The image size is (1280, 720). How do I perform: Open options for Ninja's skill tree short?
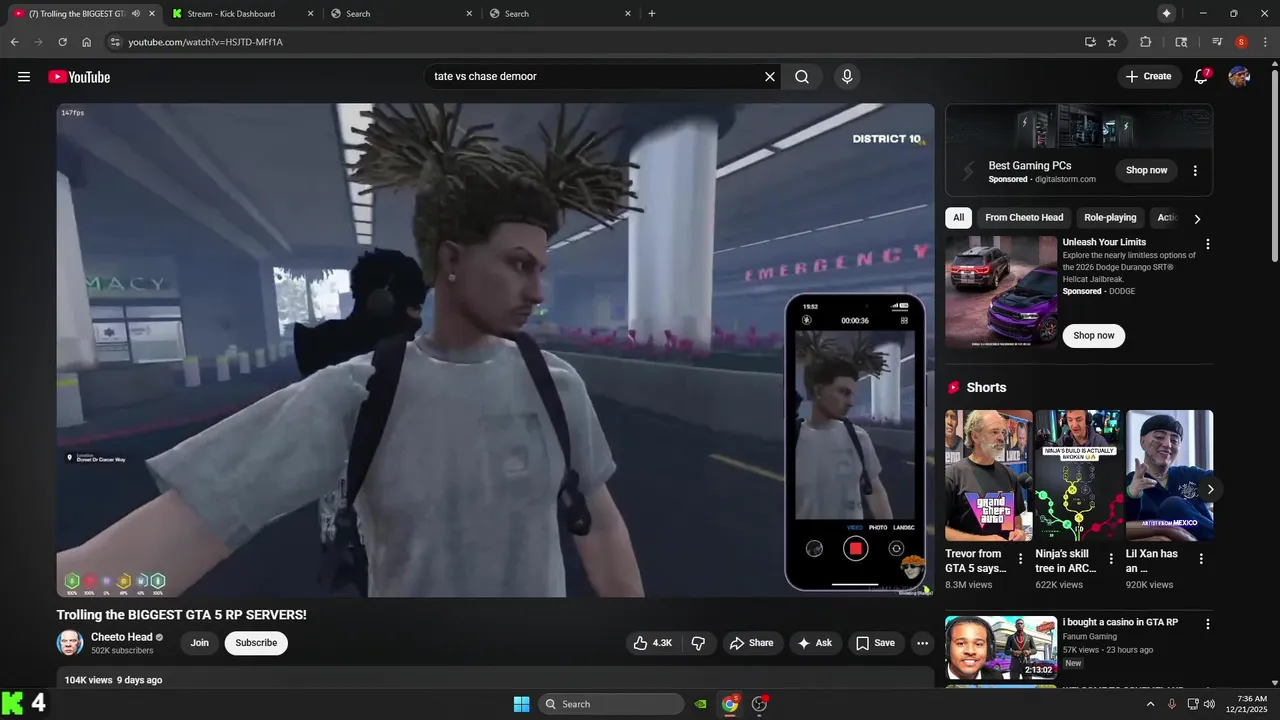click(1111, 559)
